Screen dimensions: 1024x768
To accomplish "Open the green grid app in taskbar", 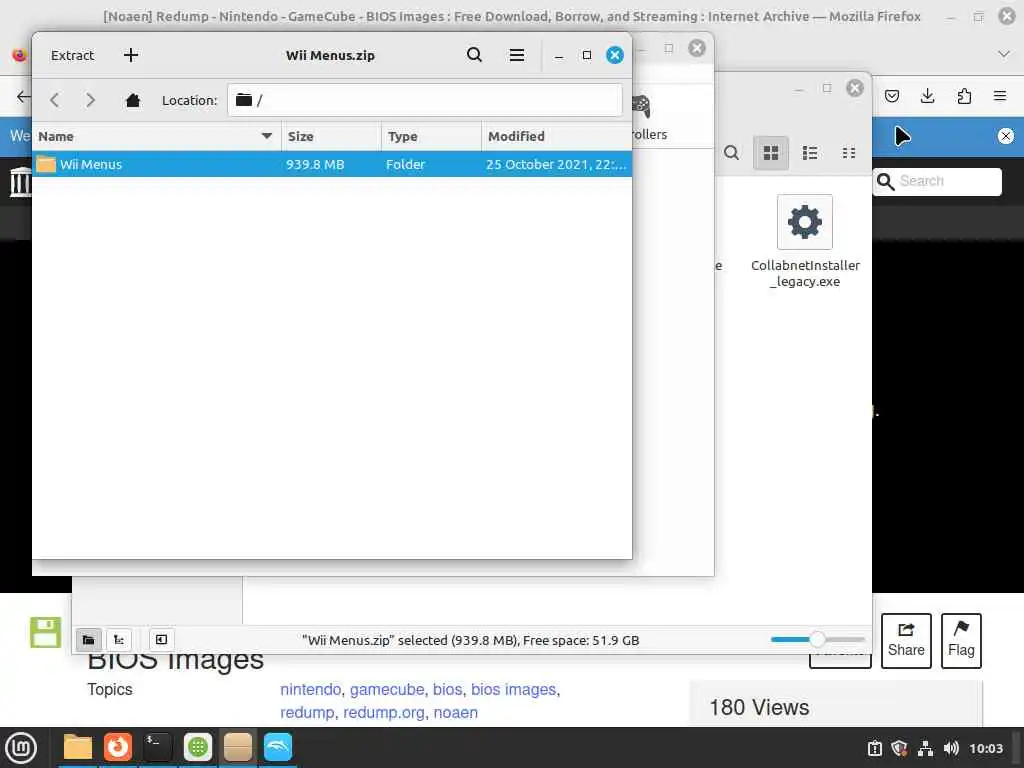I will (197, 747).
